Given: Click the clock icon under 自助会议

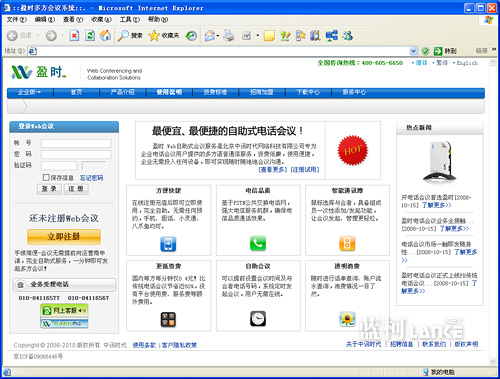Looking at the screenshot, I should [258, 319].
